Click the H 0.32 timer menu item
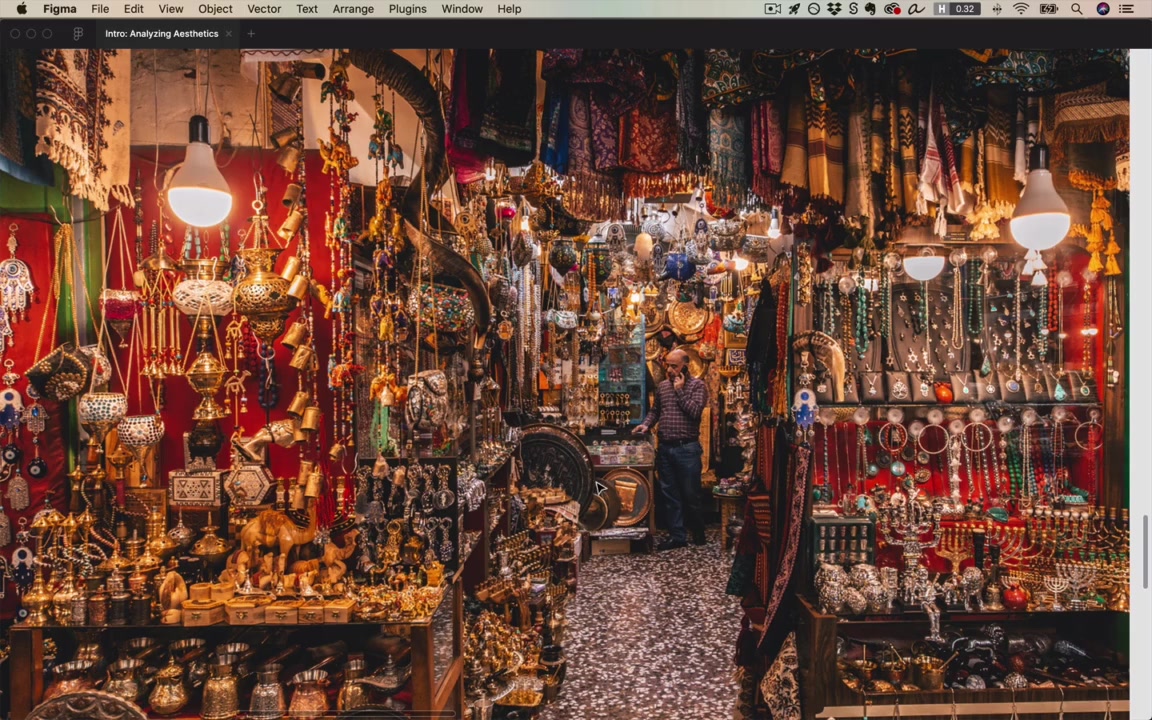The image size is (1152, 720). (957, 9)
